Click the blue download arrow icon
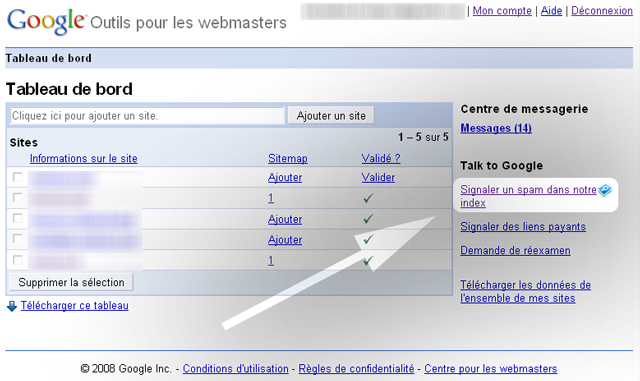The width and height of the screenshot is (640, 381). (12, 306)
